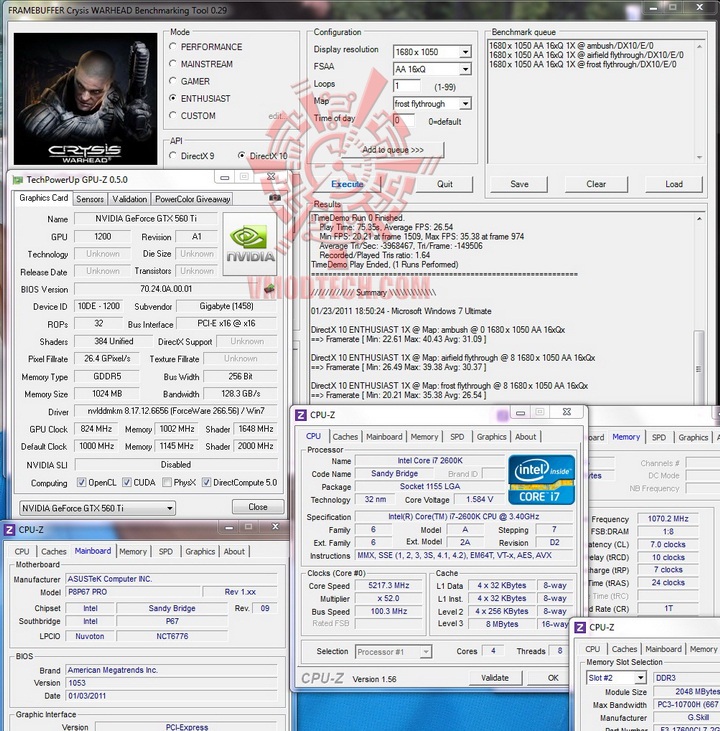This screenshot has width=720, height=731.
Task: Toggle the PhysX checkbox
Action: (x=166, y=483)
